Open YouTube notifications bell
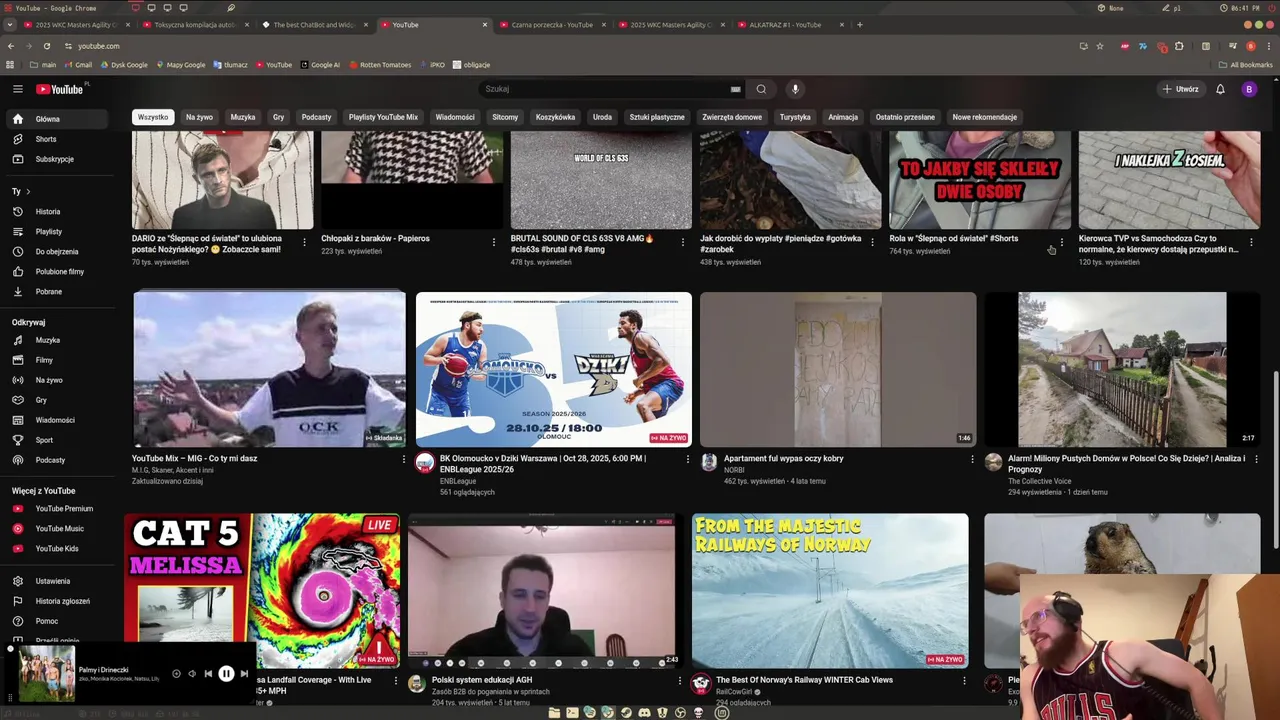The image size is (1280, 720). pos(1220,89)
